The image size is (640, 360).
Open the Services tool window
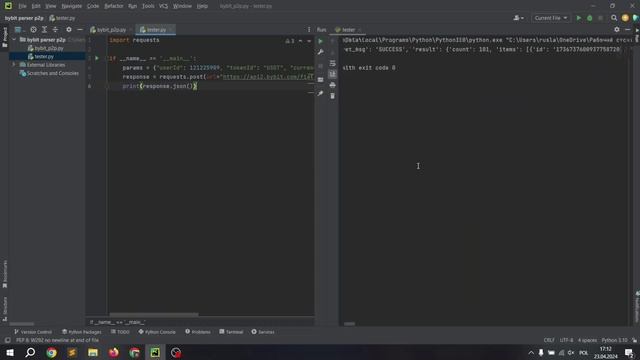(263, 332)
